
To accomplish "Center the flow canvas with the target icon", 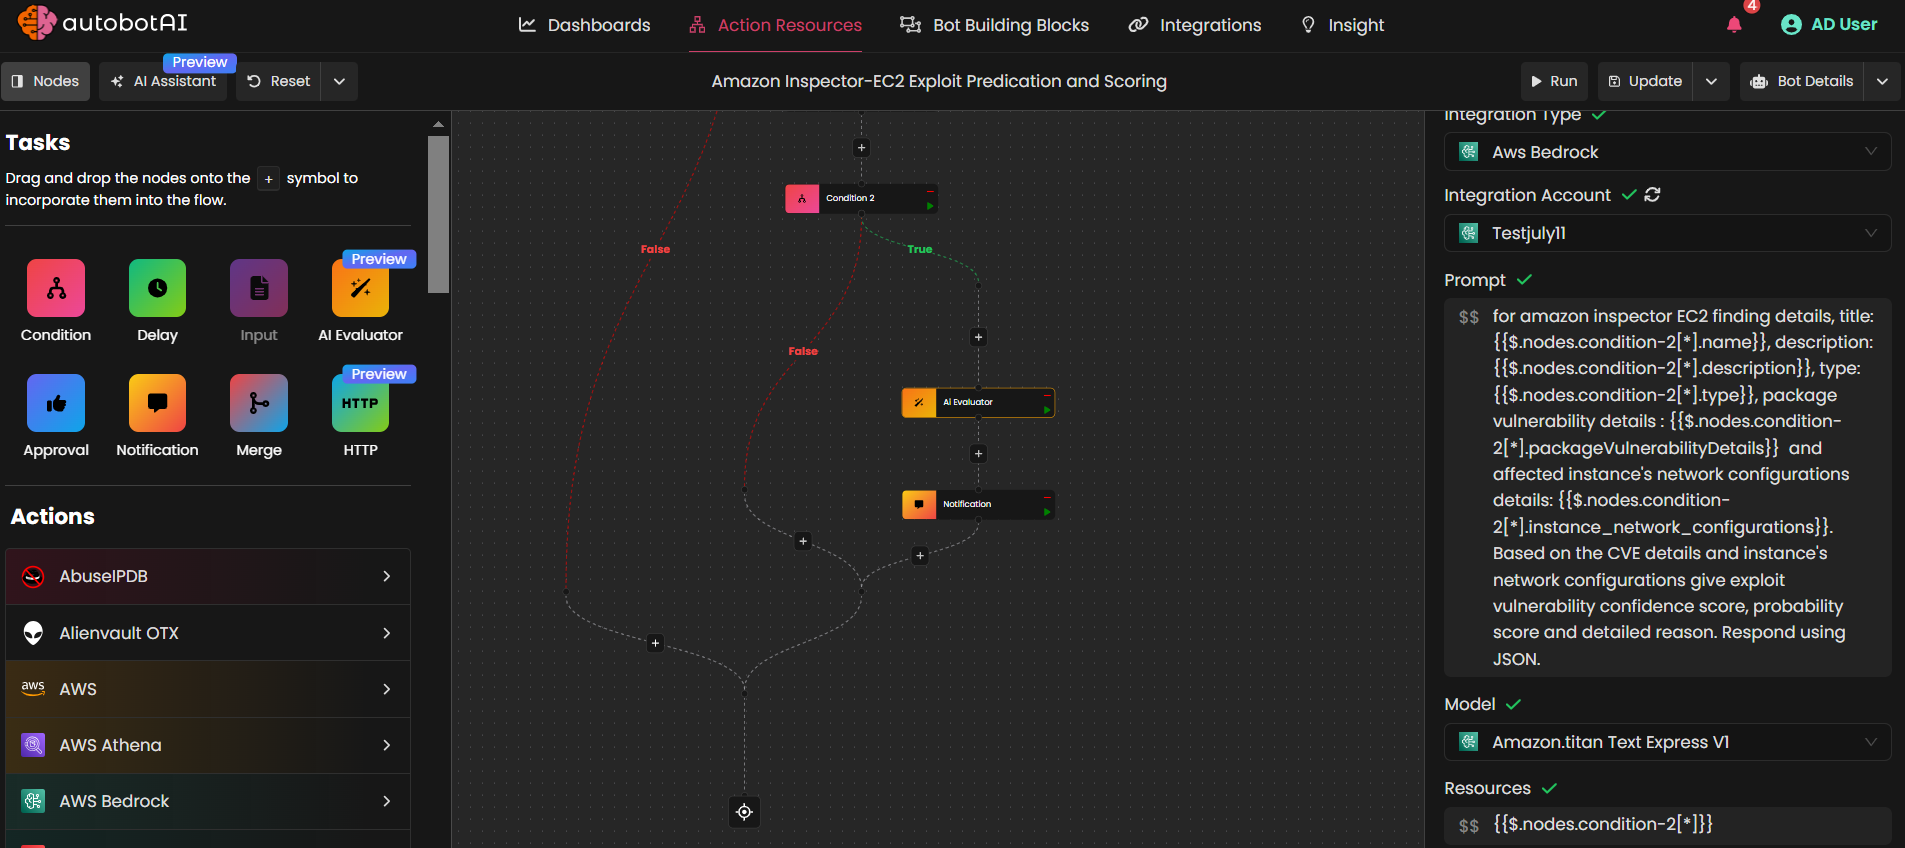I will [744, 812].
